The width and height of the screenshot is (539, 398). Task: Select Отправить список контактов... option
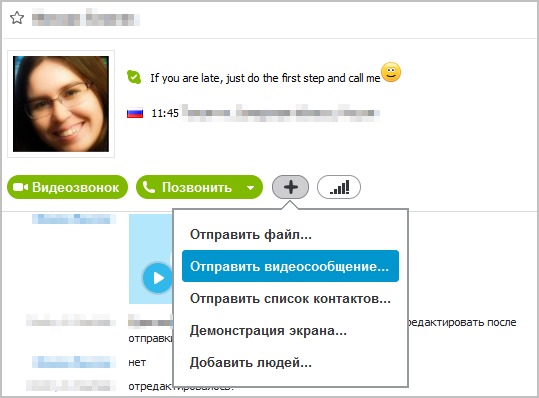pyautogui.click(x=290, y=298)
